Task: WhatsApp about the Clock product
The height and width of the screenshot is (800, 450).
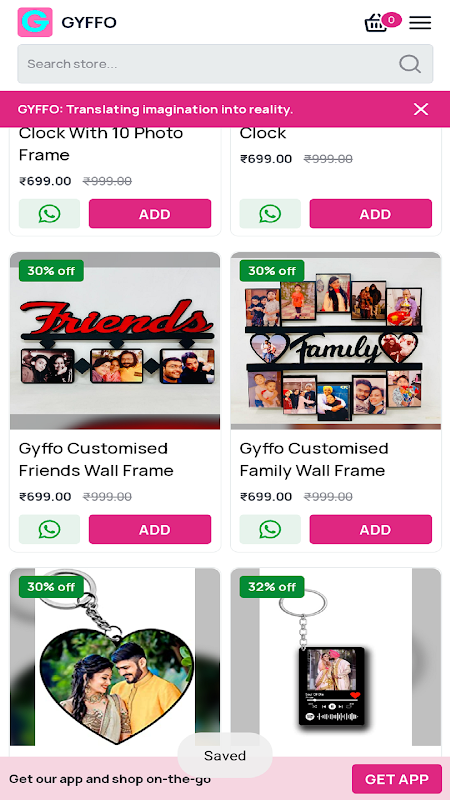Action: pyautogui.click(x=270, y=214)
